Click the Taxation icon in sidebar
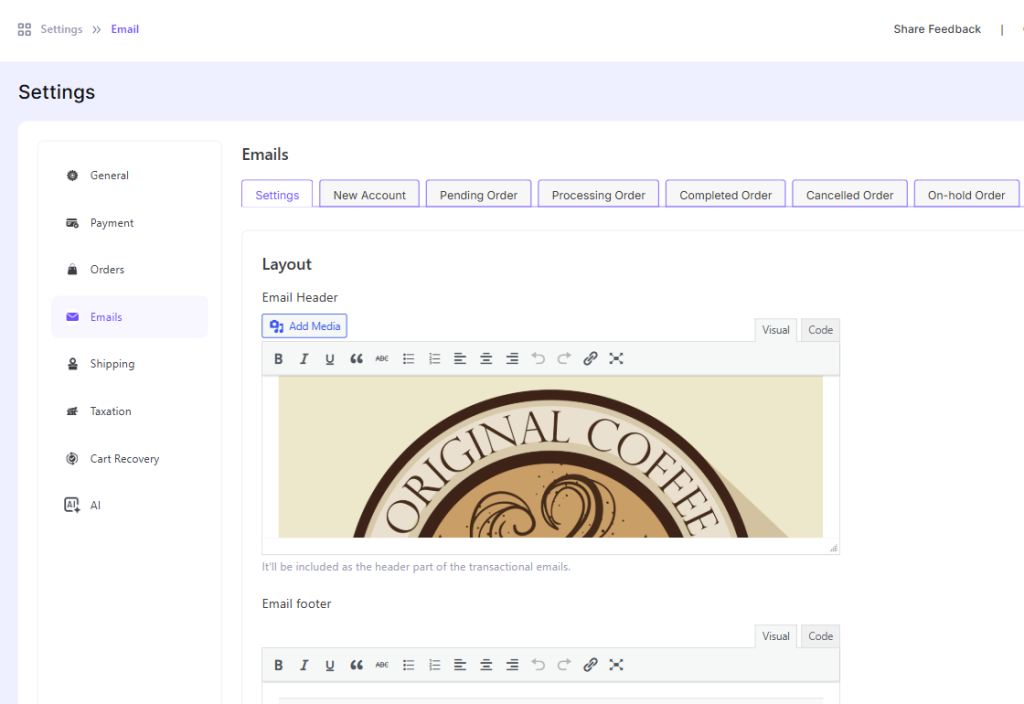Viewport: 1024px width, 704px height. coord(72,411)
